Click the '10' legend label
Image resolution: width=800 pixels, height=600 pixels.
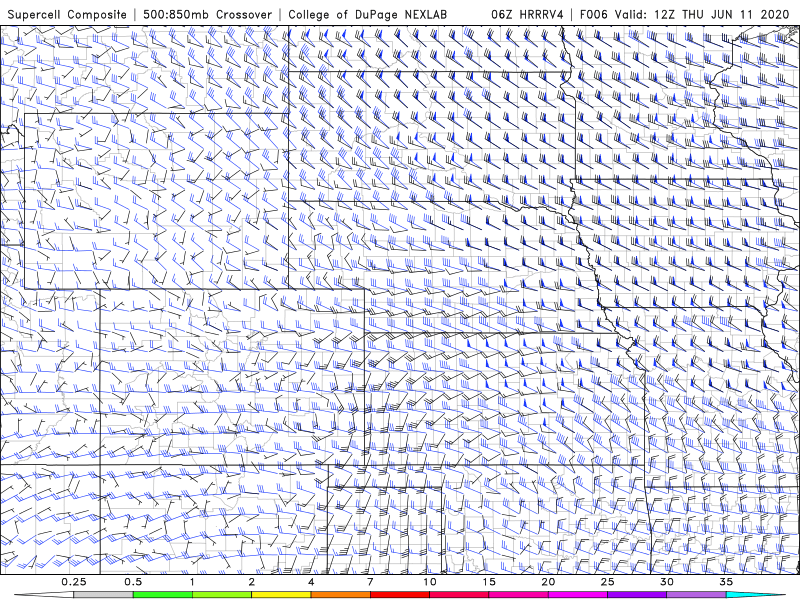click(430, 582)
